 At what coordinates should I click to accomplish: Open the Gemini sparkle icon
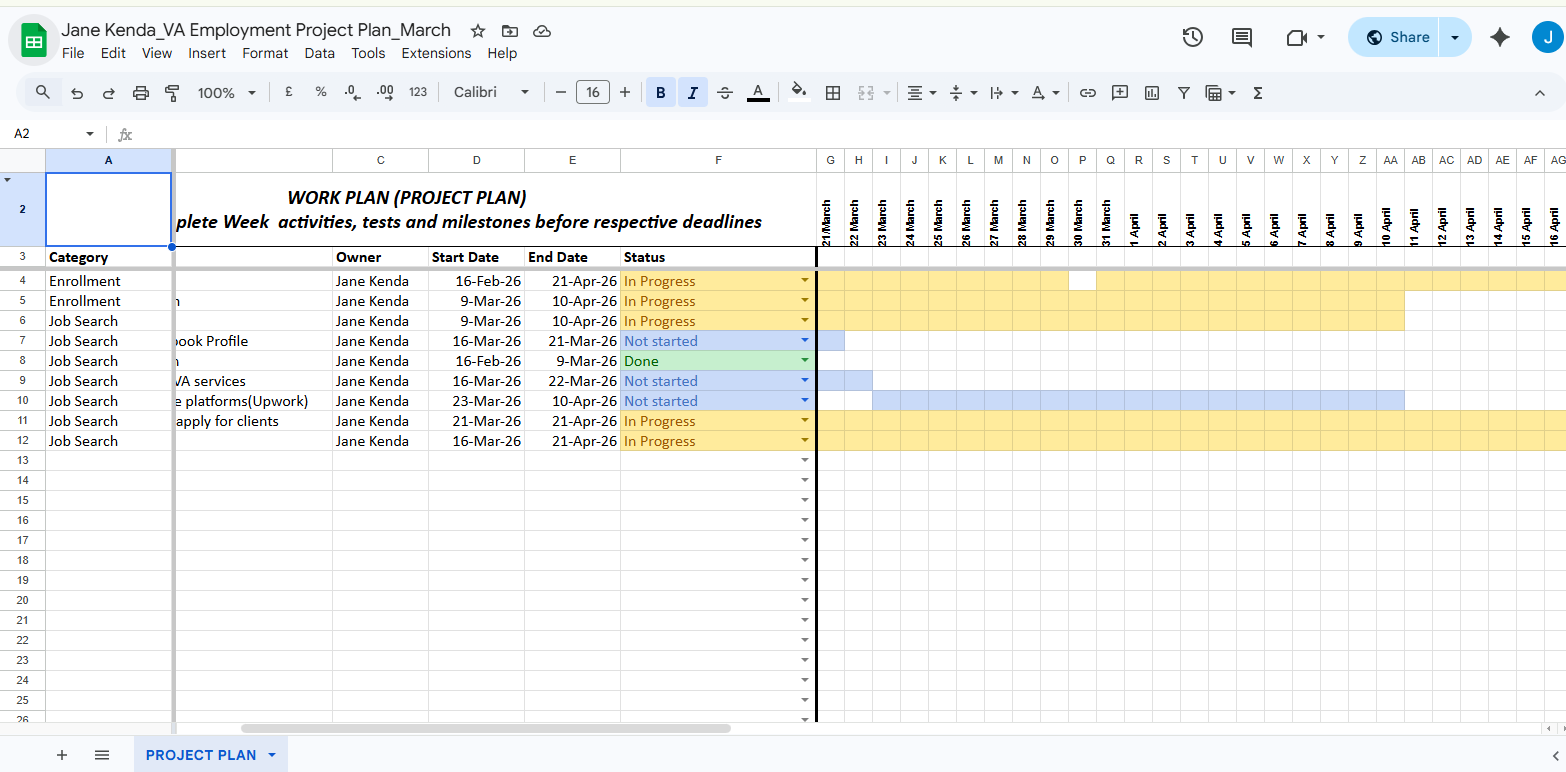1499,37
